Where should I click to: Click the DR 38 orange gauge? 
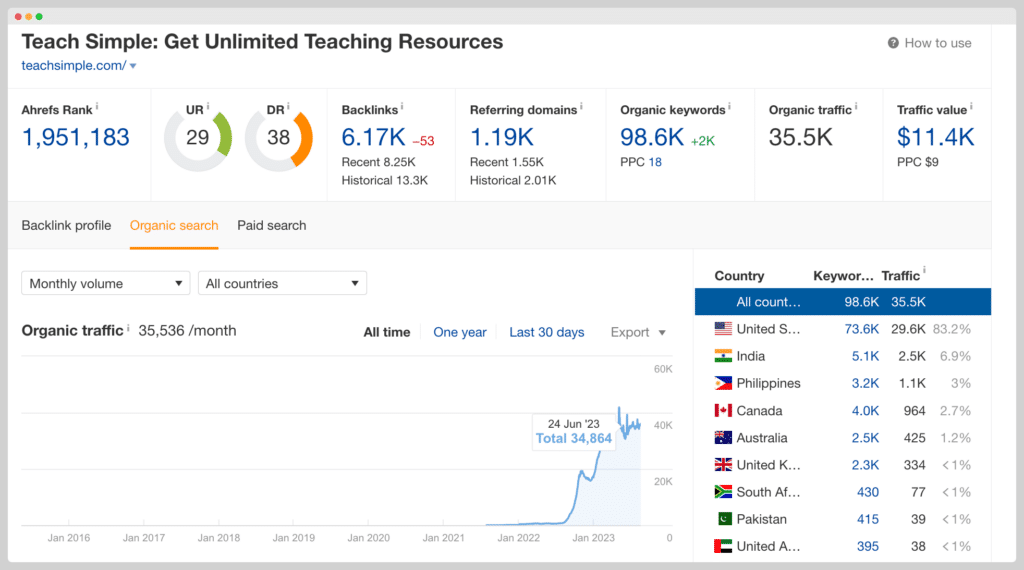pos(279,138)
